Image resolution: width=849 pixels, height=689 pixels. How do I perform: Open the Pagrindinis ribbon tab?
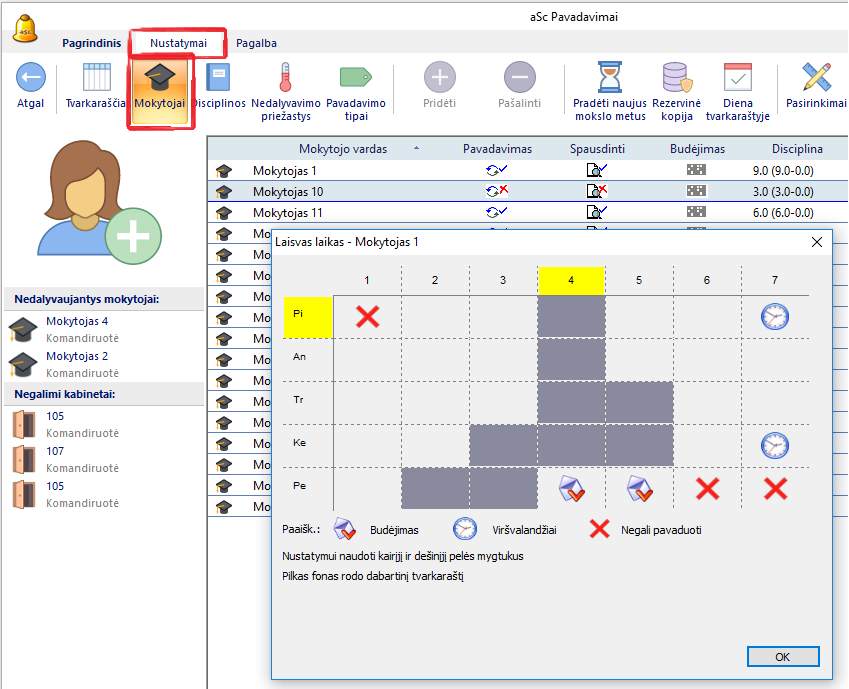[92, 43]
